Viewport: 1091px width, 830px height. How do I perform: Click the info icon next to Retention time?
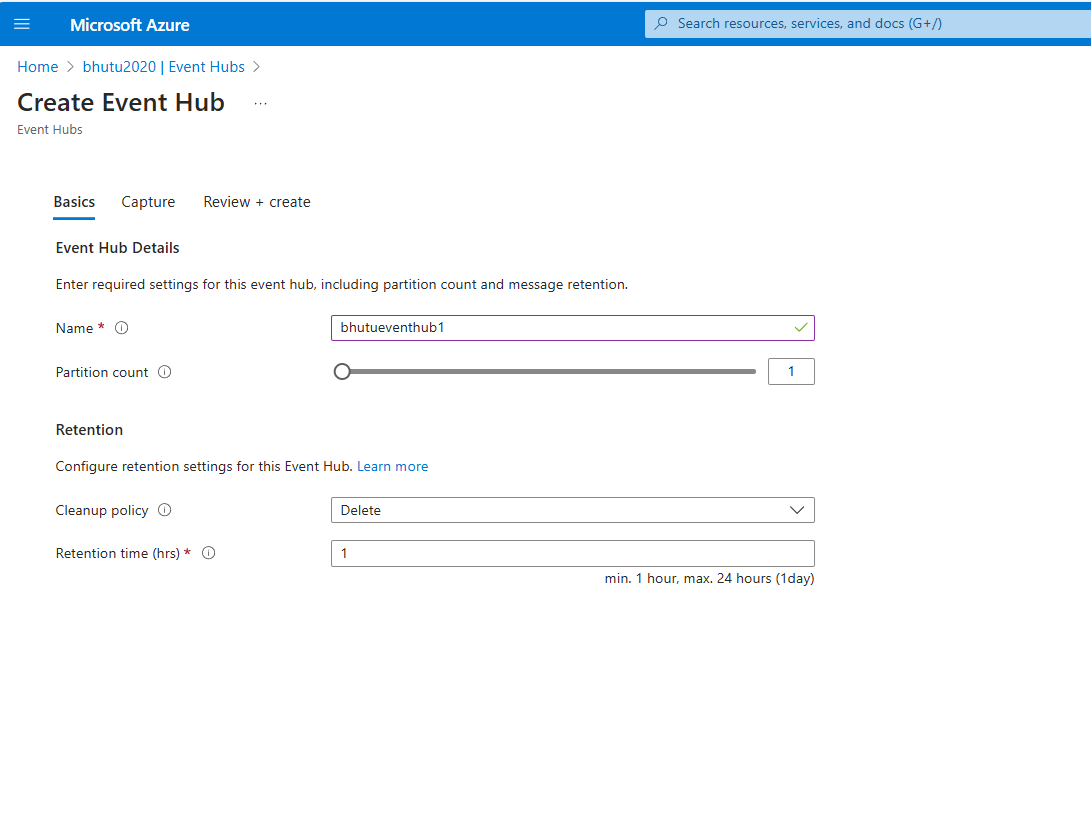point(209,553)
